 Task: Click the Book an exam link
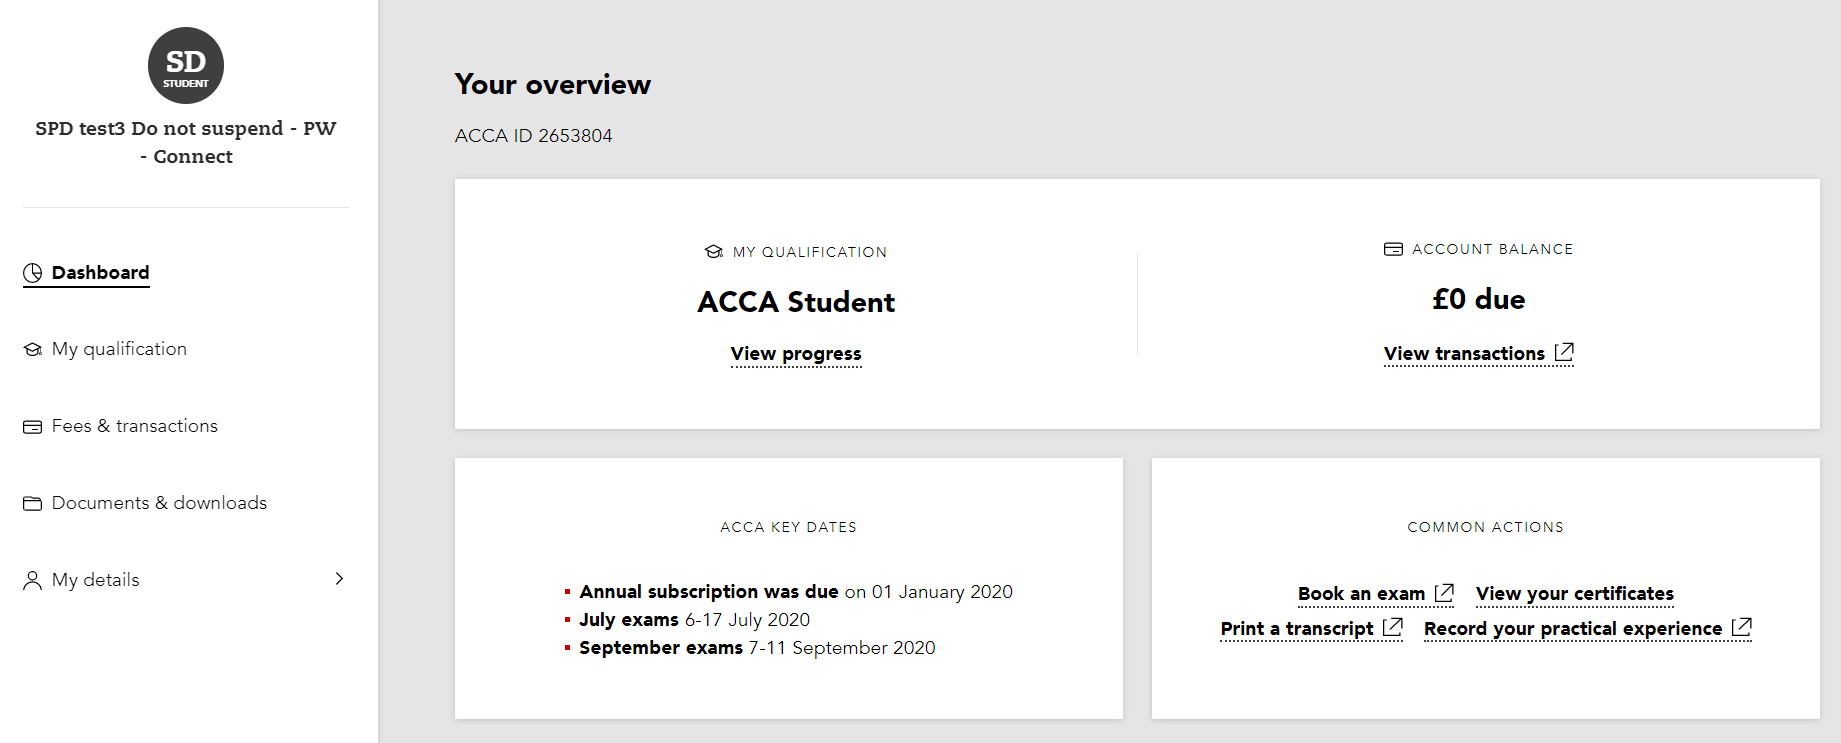[x=1361, y=593]
